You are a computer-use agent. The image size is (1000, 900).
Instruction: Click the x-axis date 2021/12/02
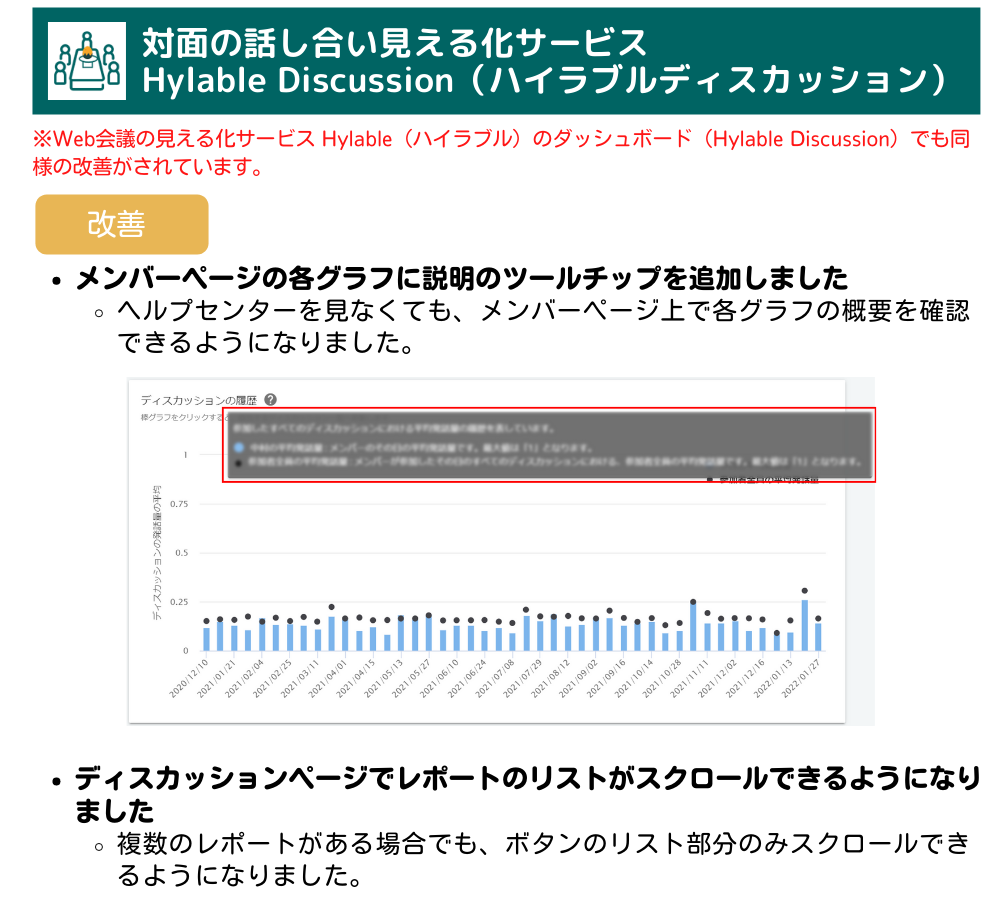point(718,679)
